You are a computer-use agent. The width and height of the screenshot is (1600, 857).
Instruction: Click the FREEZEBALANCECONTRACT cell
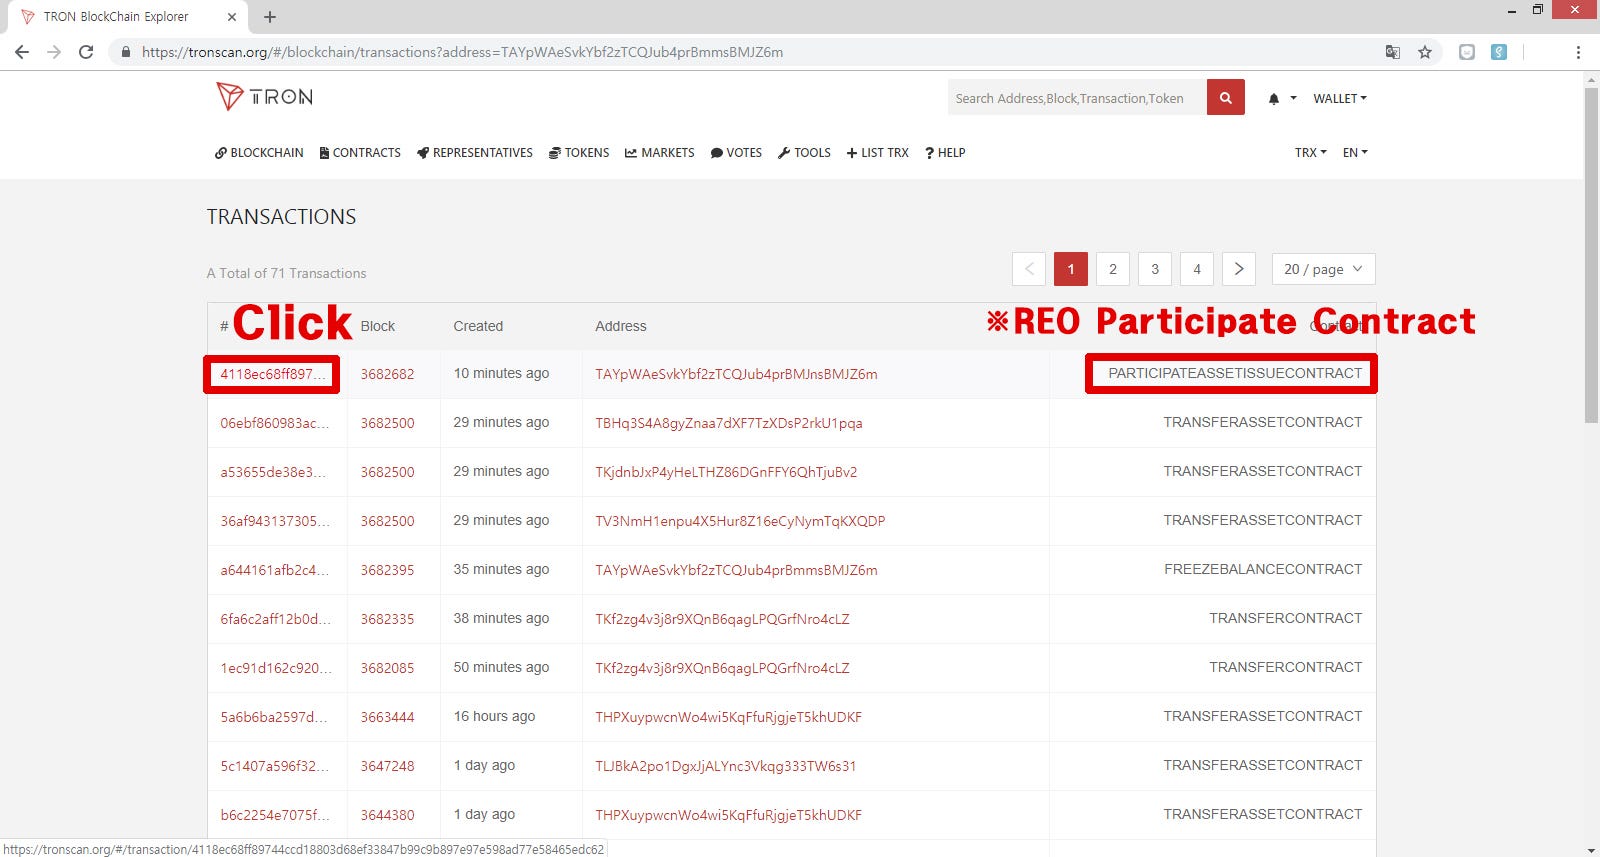click(1263, 569)
